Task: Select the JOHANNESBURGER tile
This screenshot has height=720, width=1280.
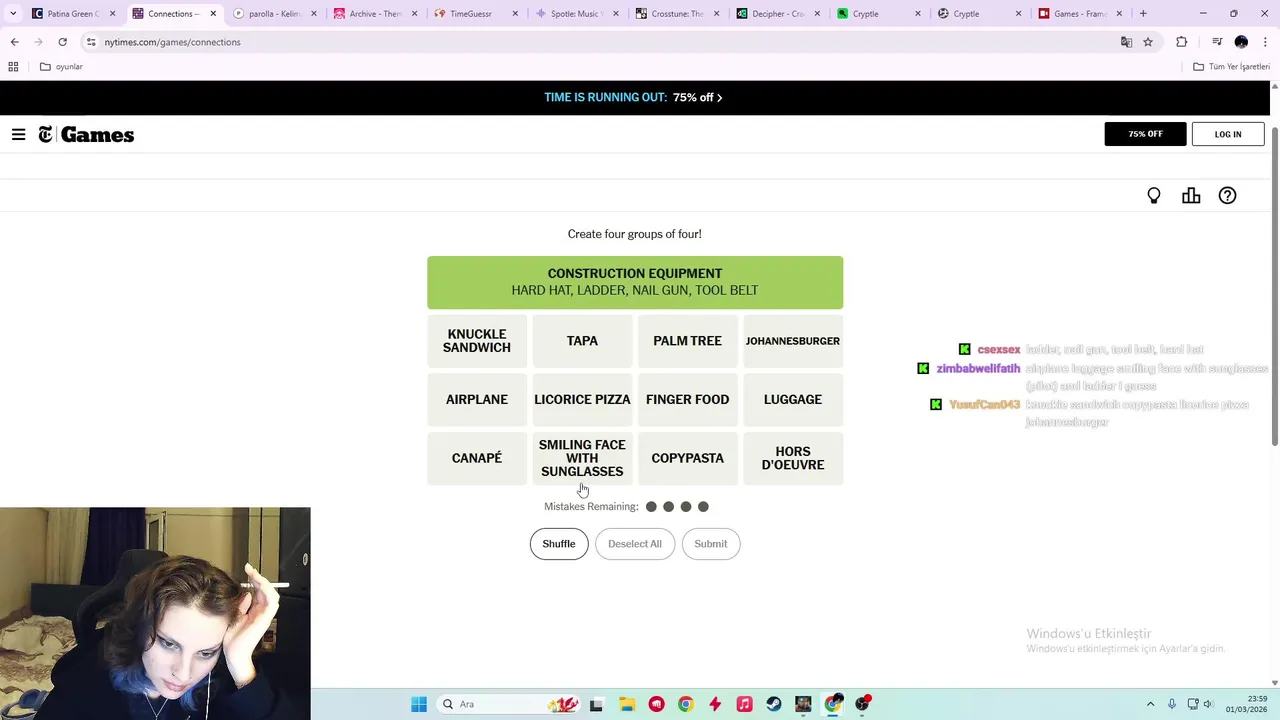Action: pyautogui.click(x=793, y=341)
